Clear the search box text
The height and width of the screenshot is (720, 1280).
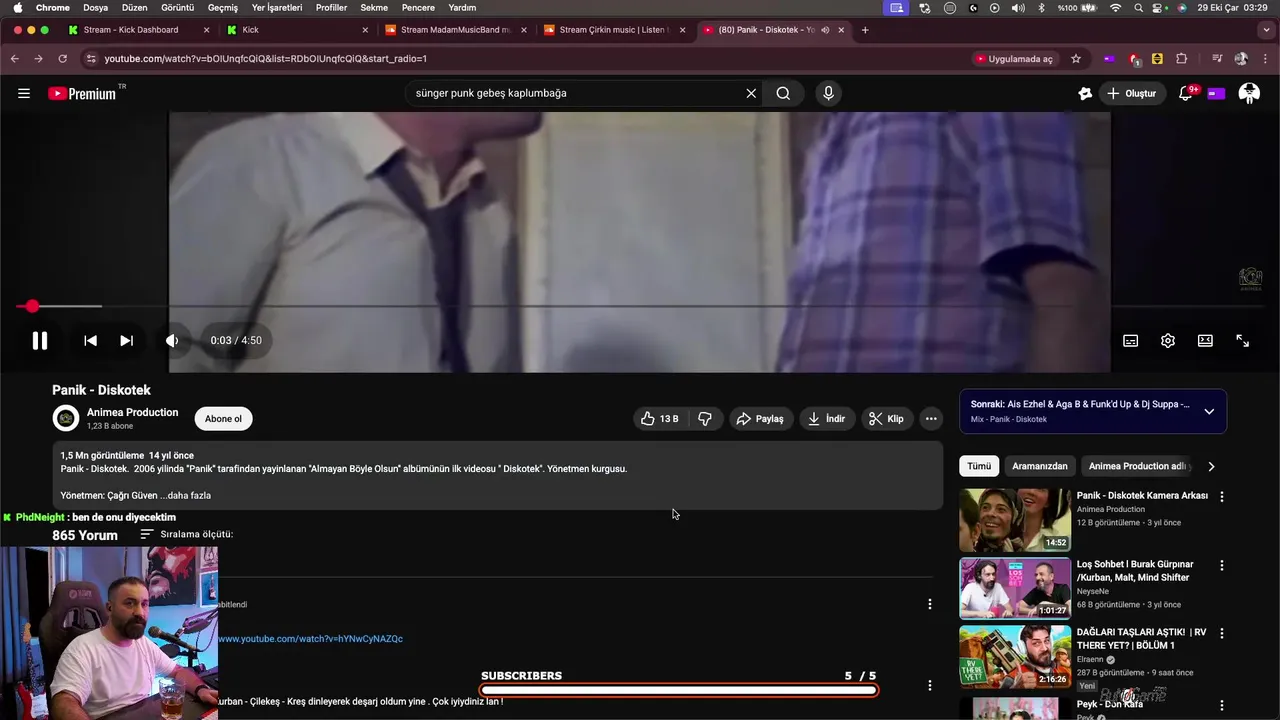click(751, 93)
